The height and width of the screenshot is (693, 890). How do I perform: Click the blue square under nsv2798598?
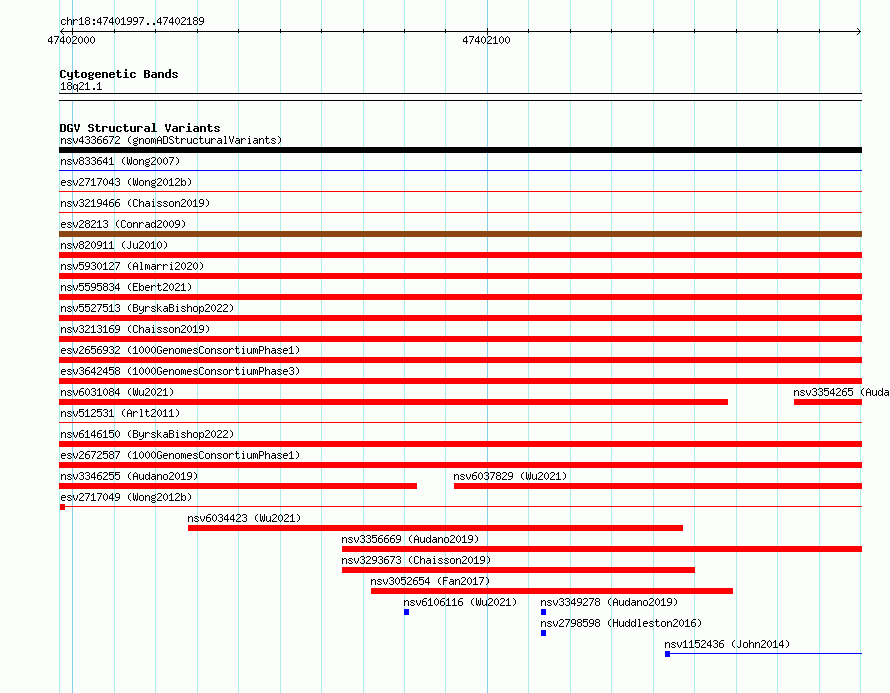click(x=543, y=633)
